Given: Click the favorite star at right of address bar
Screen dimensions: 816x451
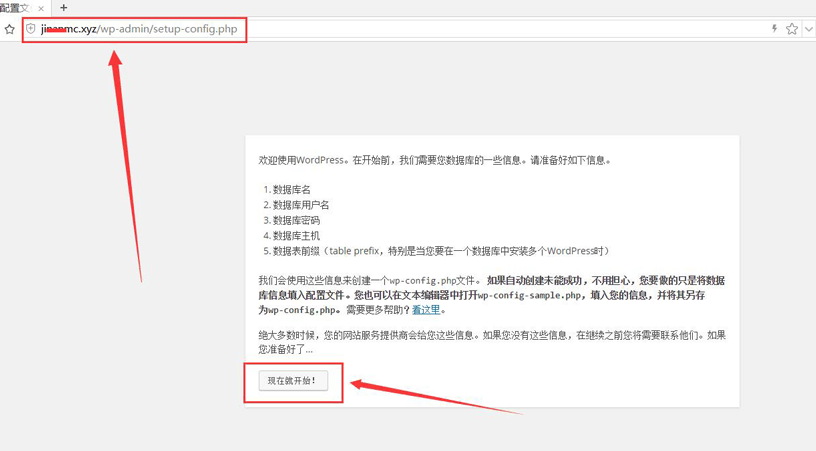Looking at the screenshot, I should pyautogui.click(x=792, y=29).
